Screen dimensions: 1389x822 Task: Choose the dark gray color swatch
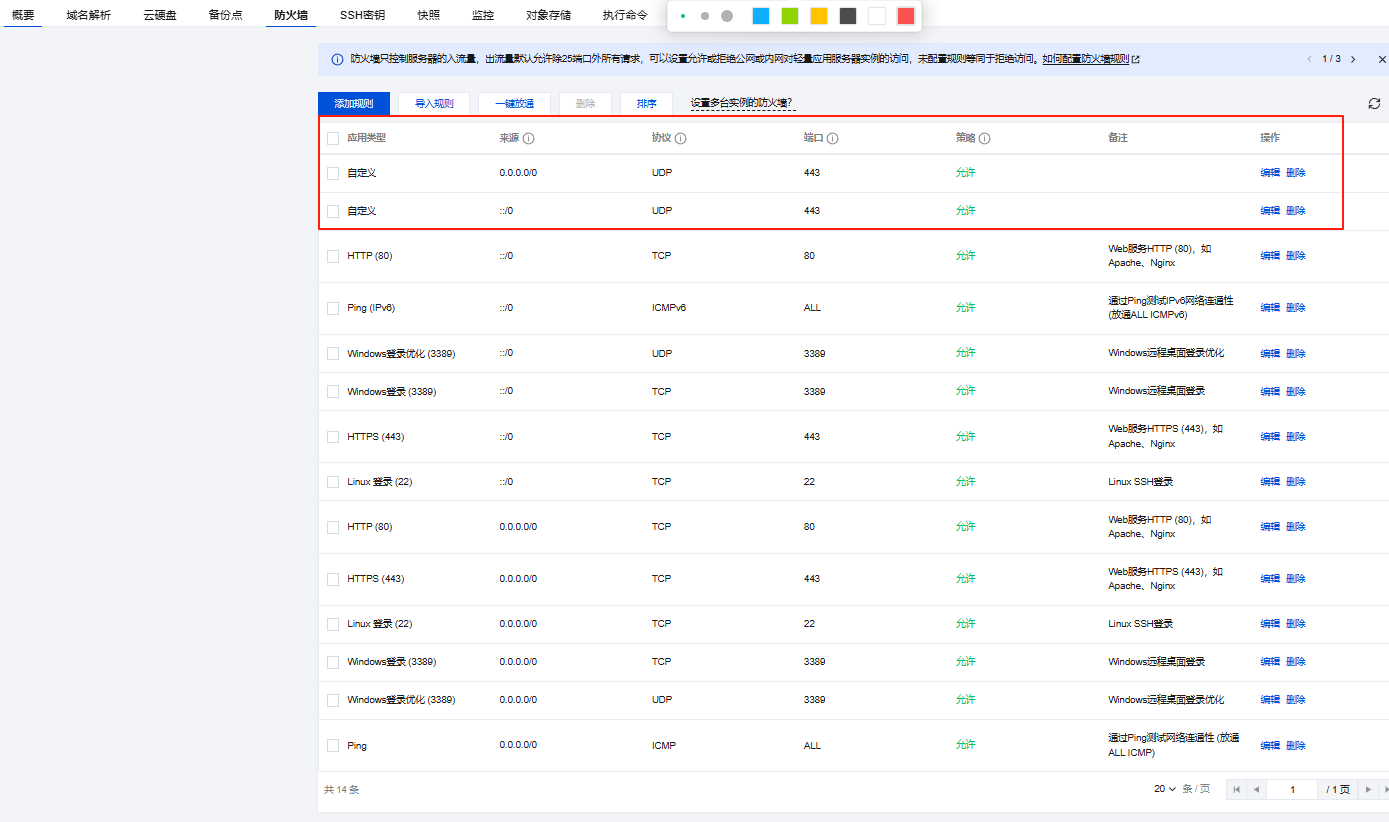coord(848,16)
